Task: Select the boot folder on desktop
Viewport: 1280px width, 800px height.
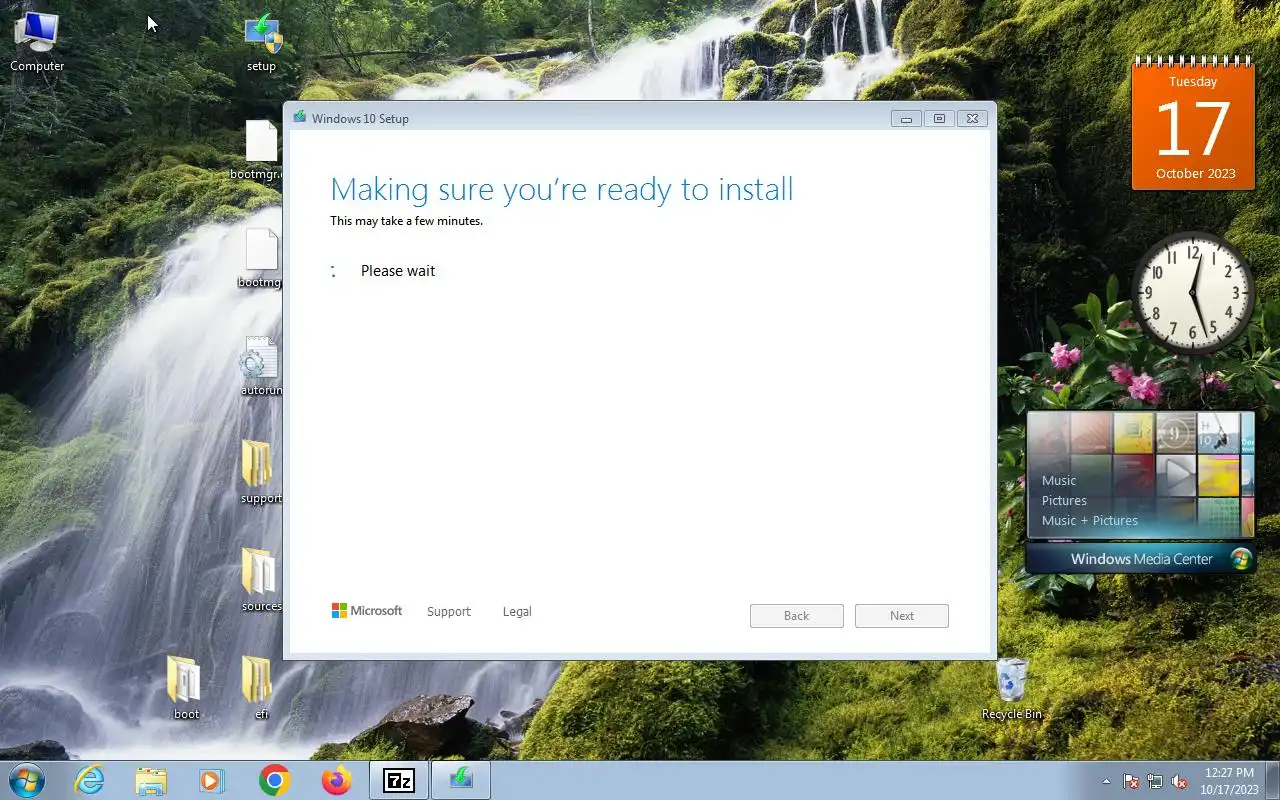Action: click(186, 689)
